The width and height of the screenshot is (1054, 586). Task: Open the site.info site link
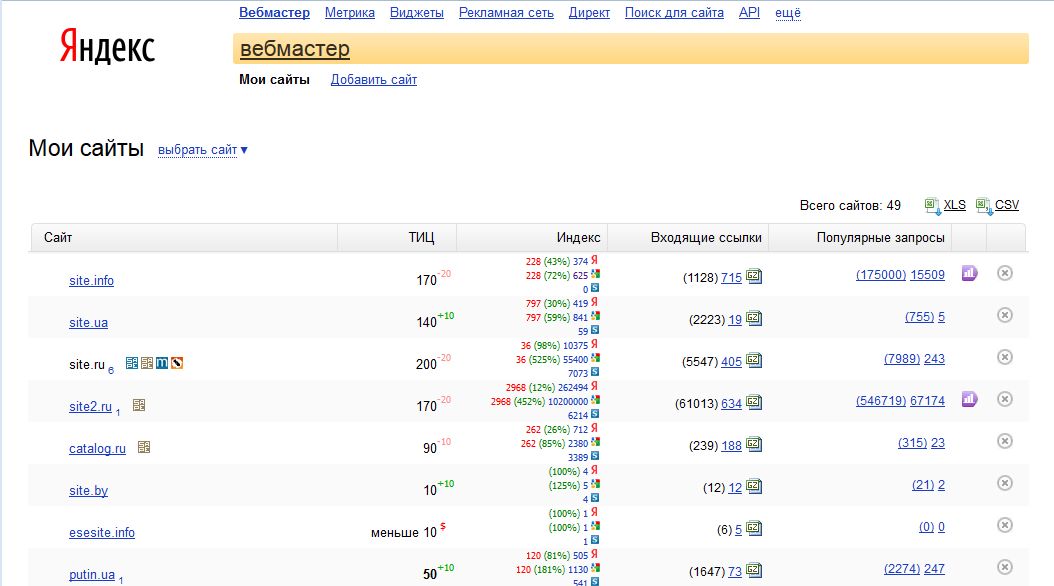[x=91, y=281]
